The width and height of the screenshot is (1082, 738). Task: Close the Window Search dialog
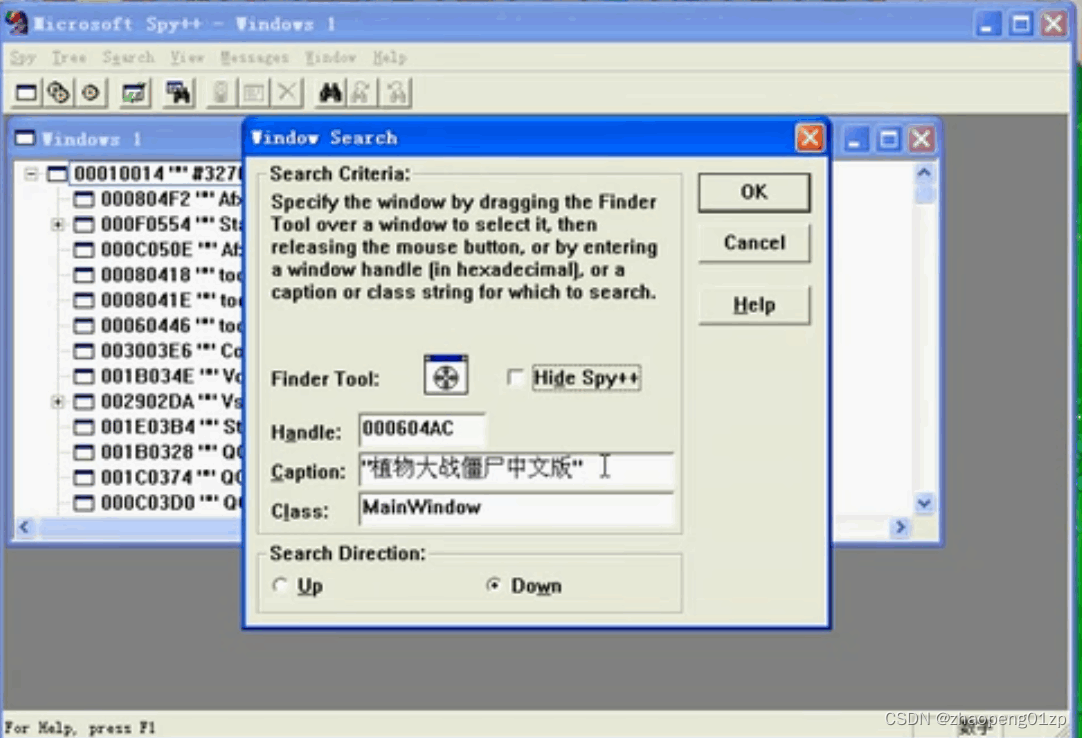point(809,137)
